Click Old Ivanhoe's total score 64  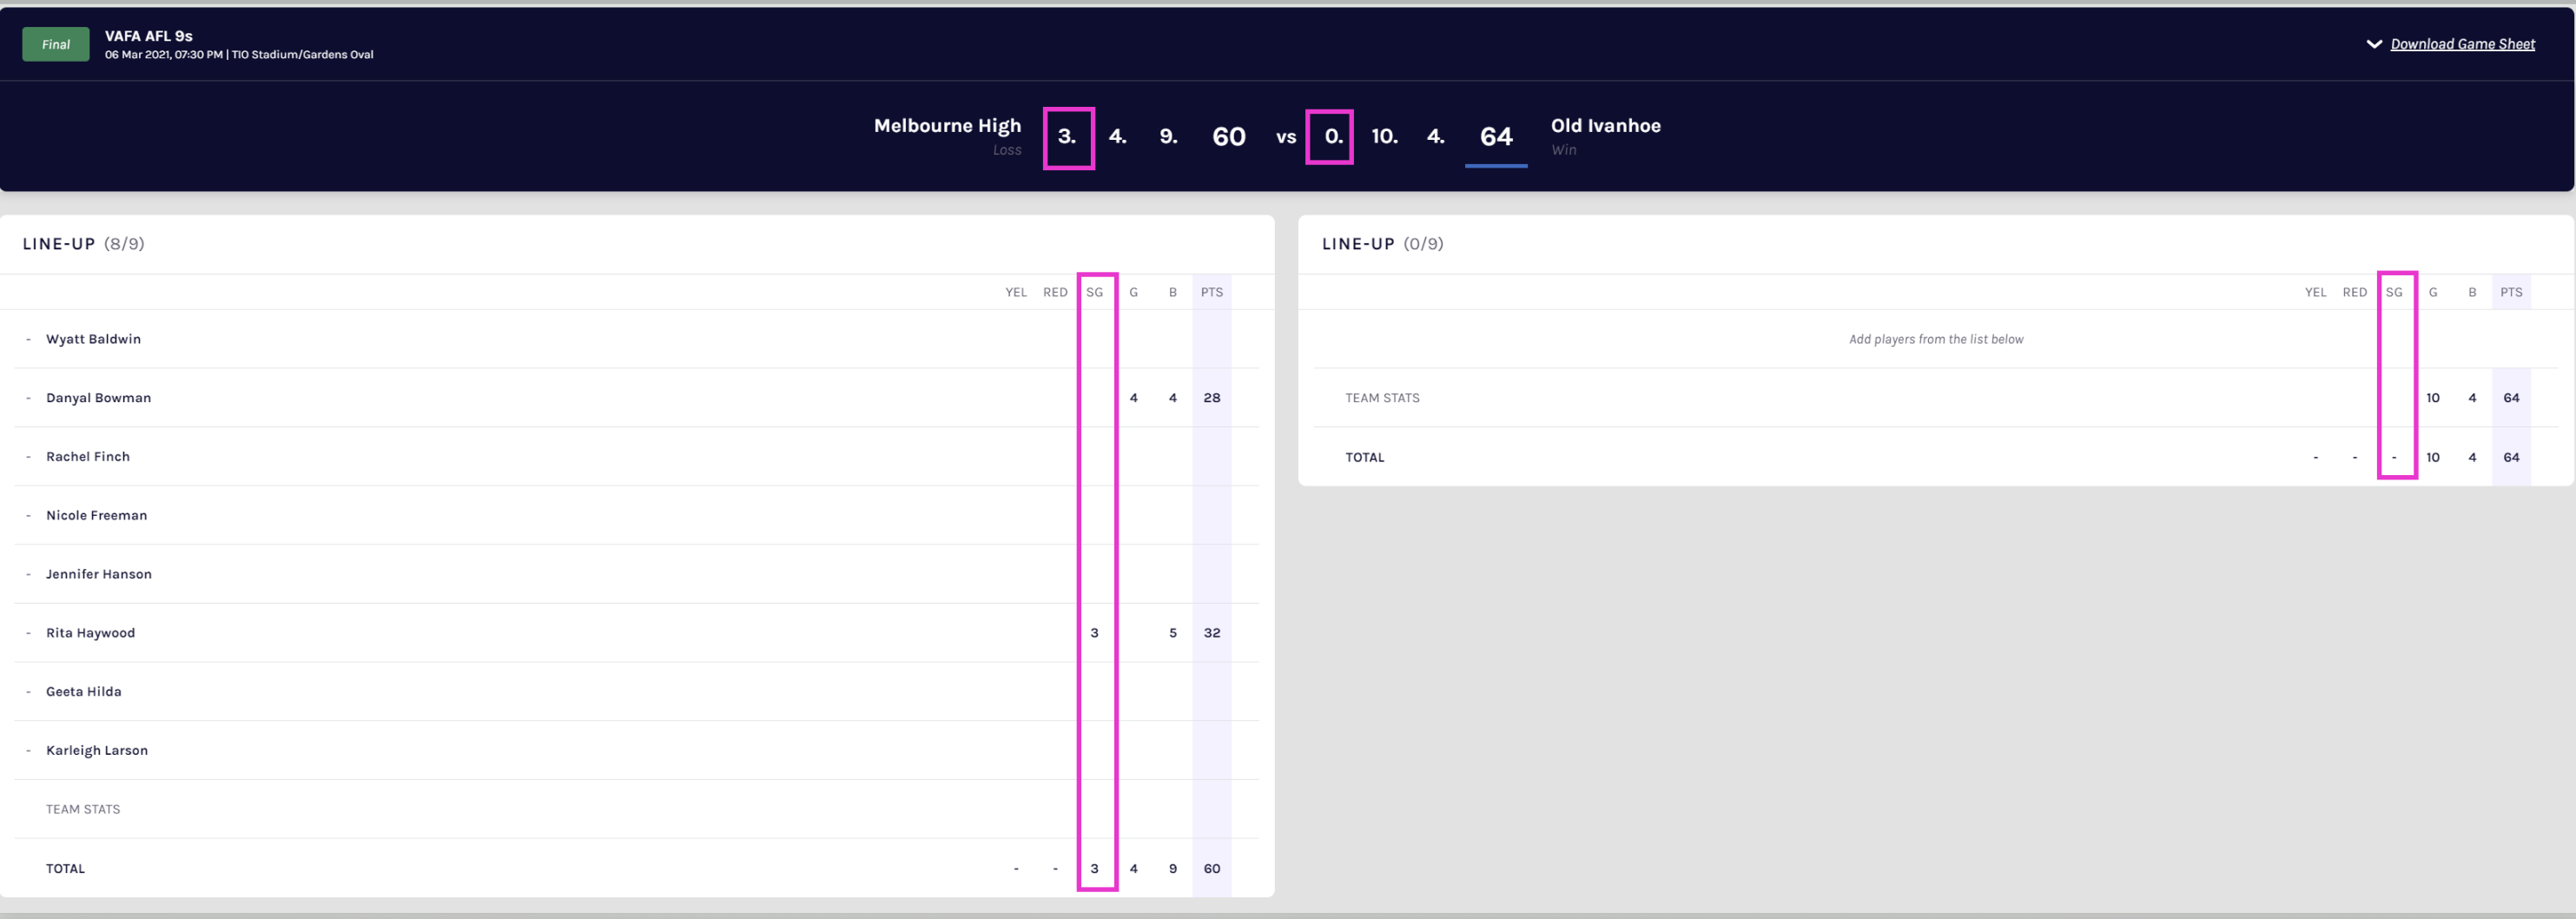tap(1495, 136)
